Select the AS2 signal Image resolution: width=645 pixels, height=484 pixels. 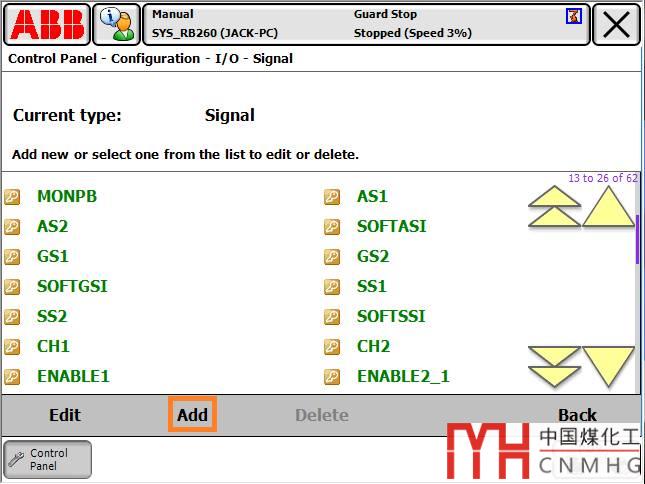(53, 227)
